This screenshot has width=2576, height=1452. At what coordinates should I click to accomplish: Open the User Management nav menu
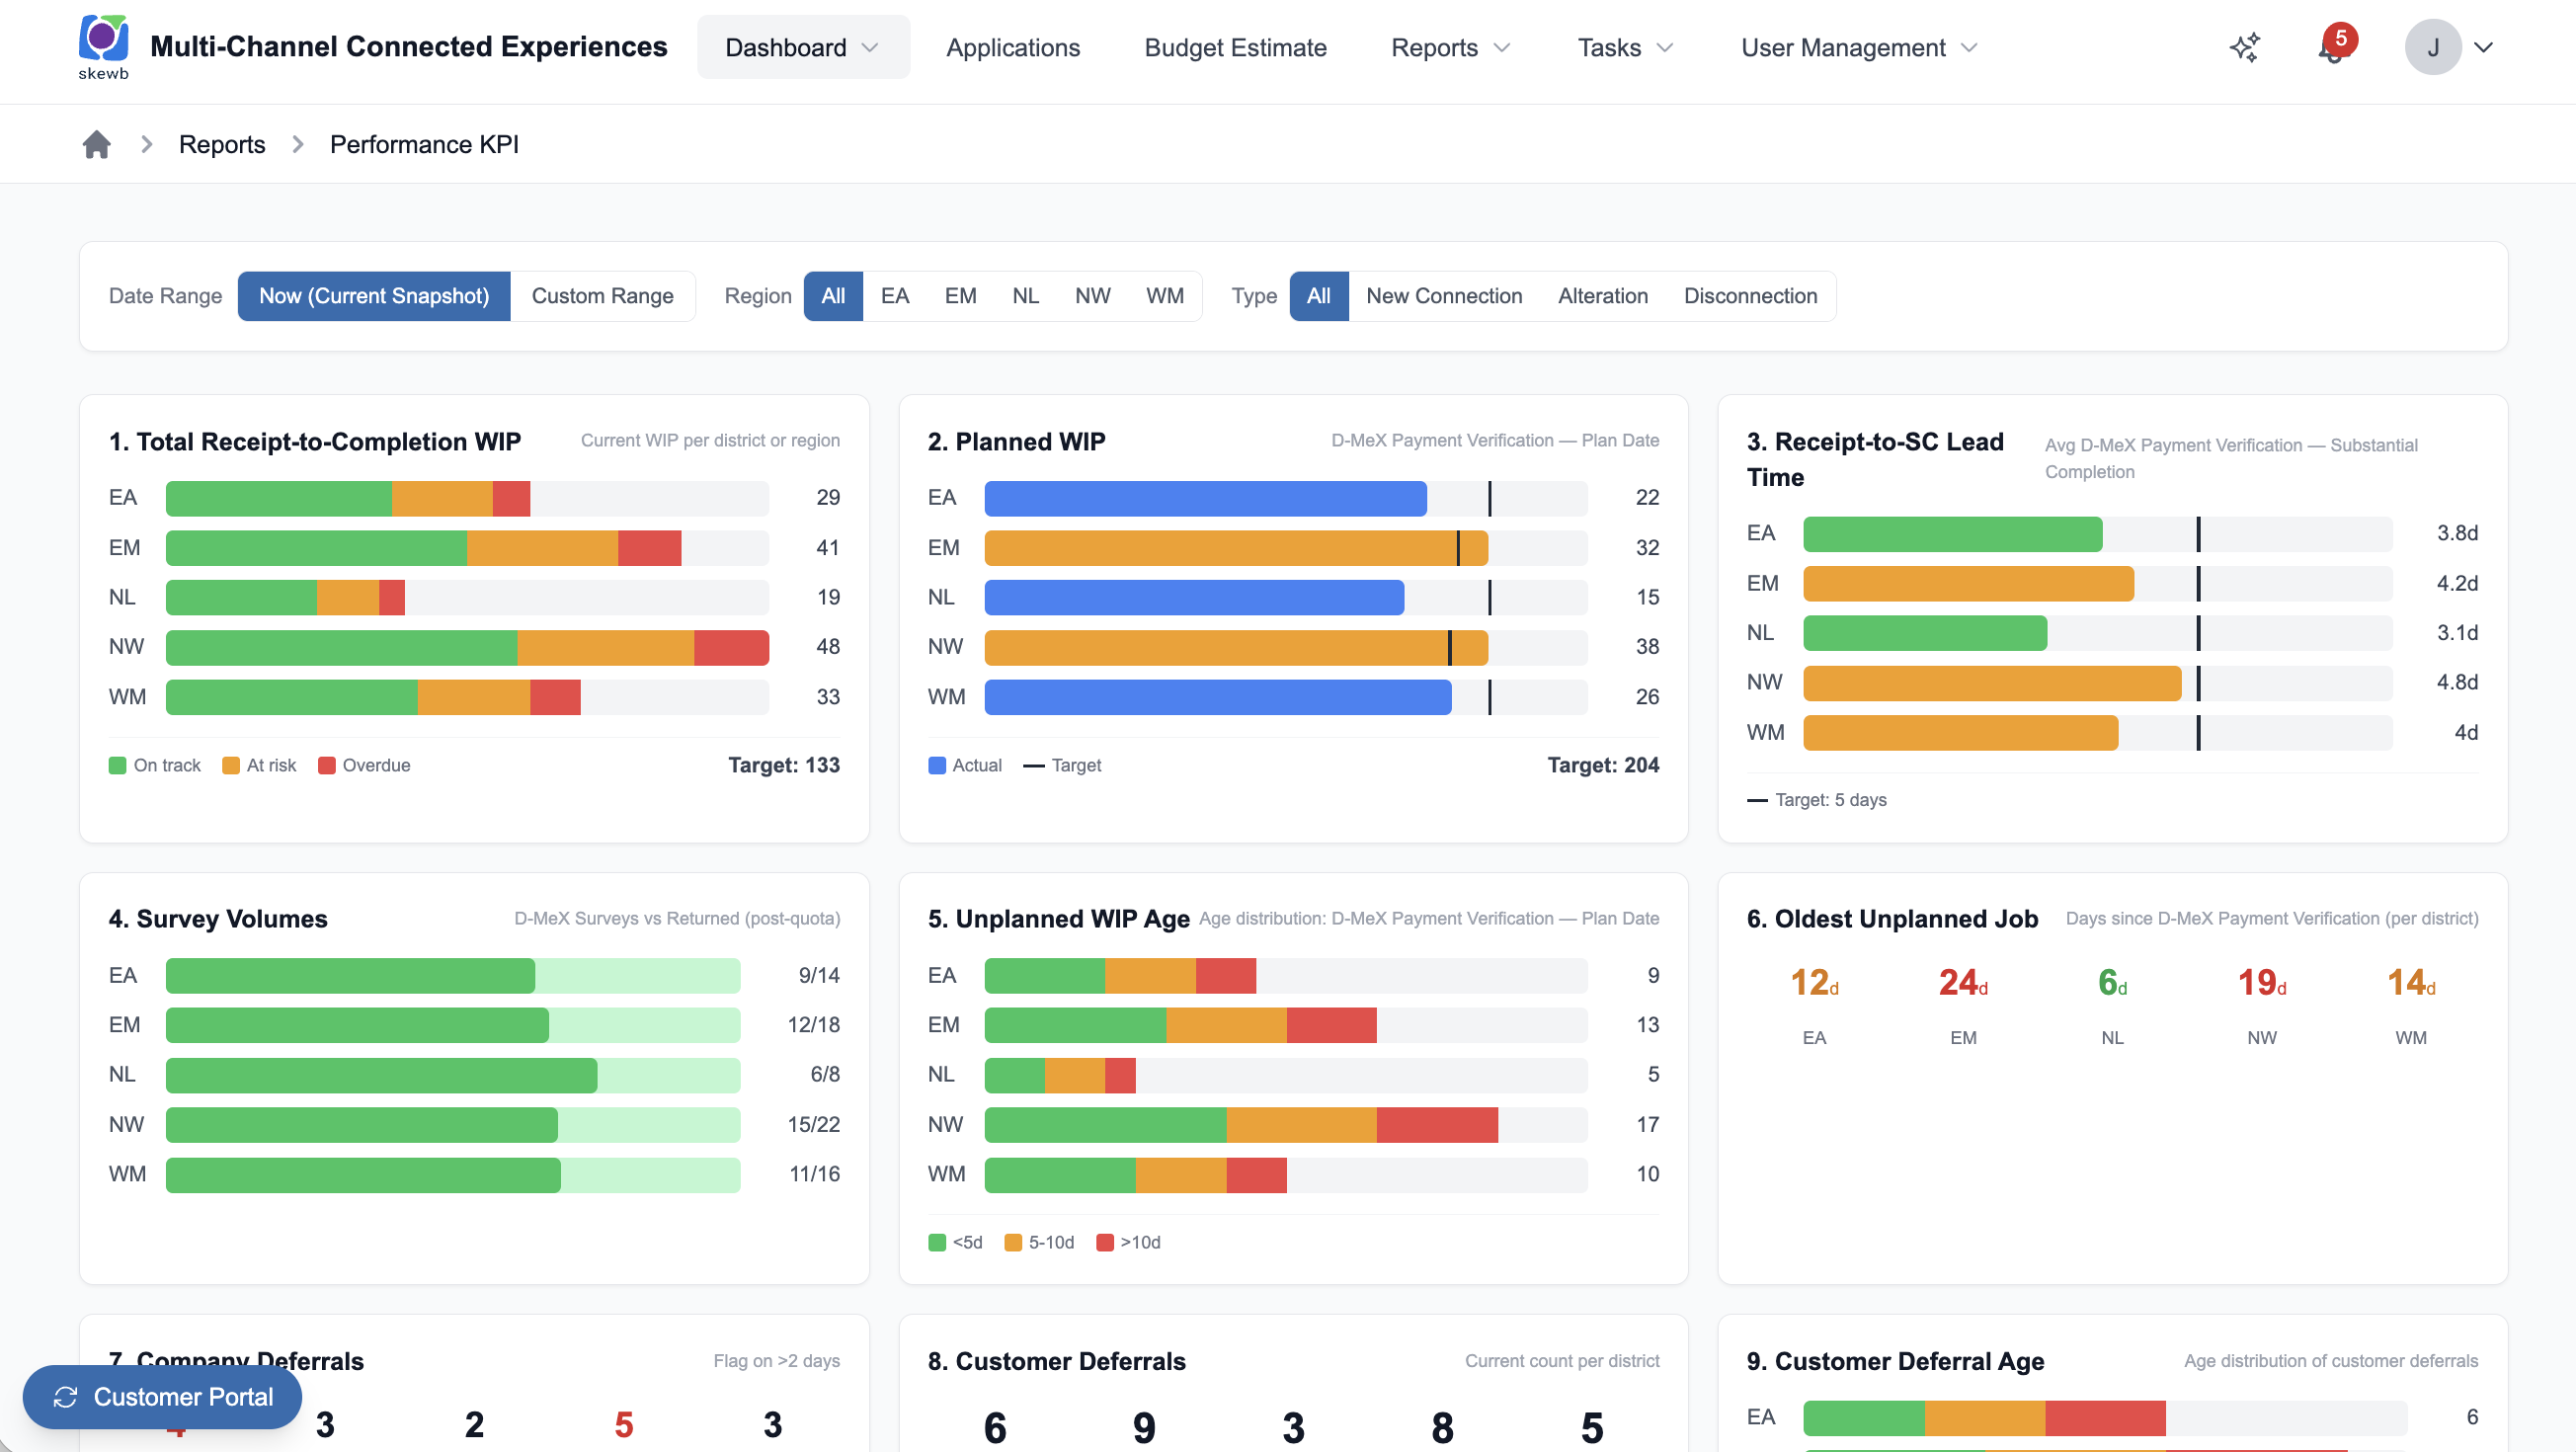click(1859, 48)
